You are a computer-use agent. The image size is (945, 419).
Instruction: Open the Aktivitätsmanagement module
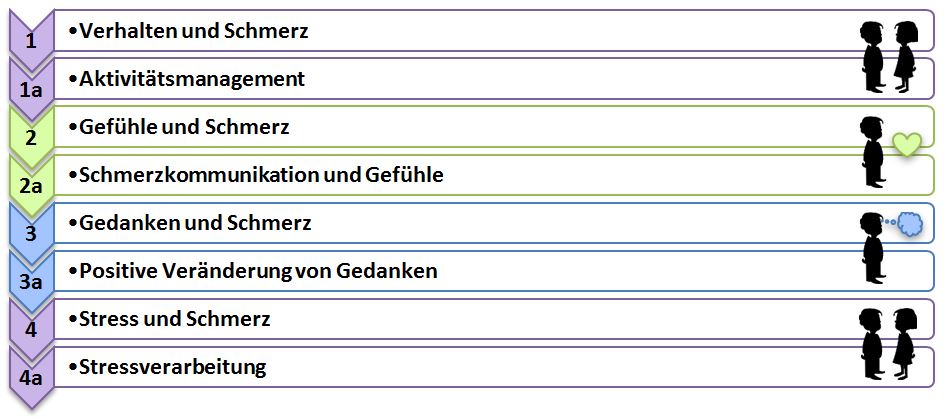click(192, 78)
